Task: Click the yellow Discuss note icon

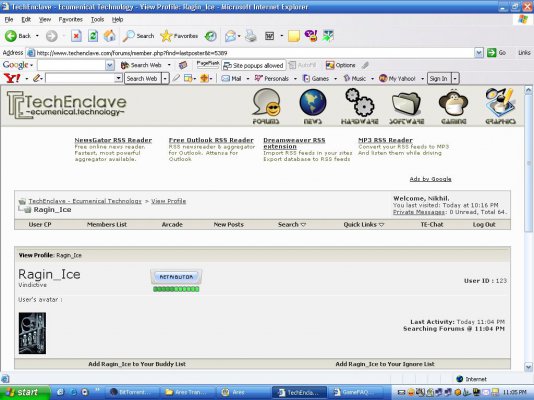Action: click(x=294, y=36)
